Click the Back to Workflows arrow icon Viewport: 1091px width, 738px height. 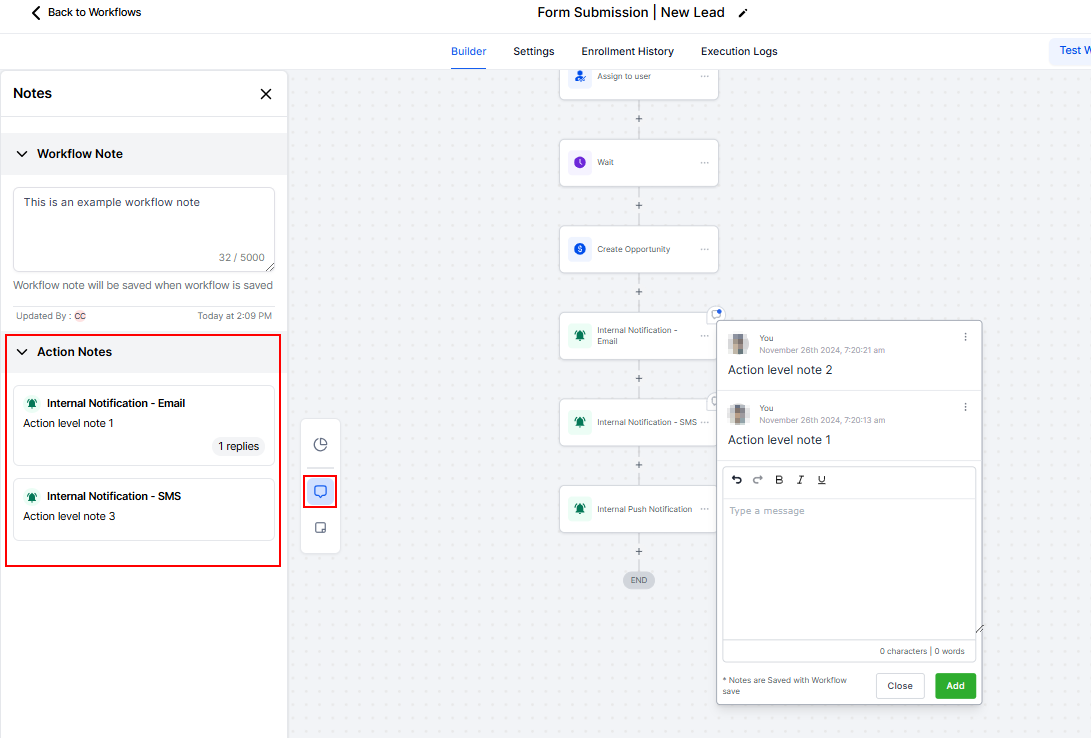coord(35,13)
